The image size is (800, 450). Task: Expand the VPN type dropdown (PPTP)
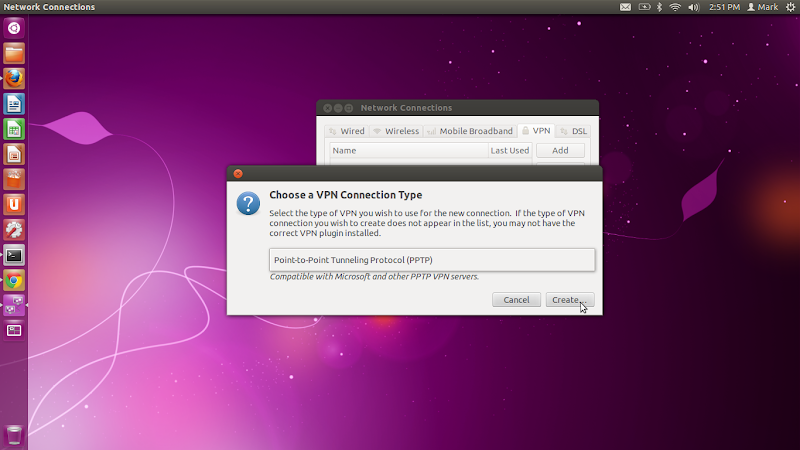(432, 260)
